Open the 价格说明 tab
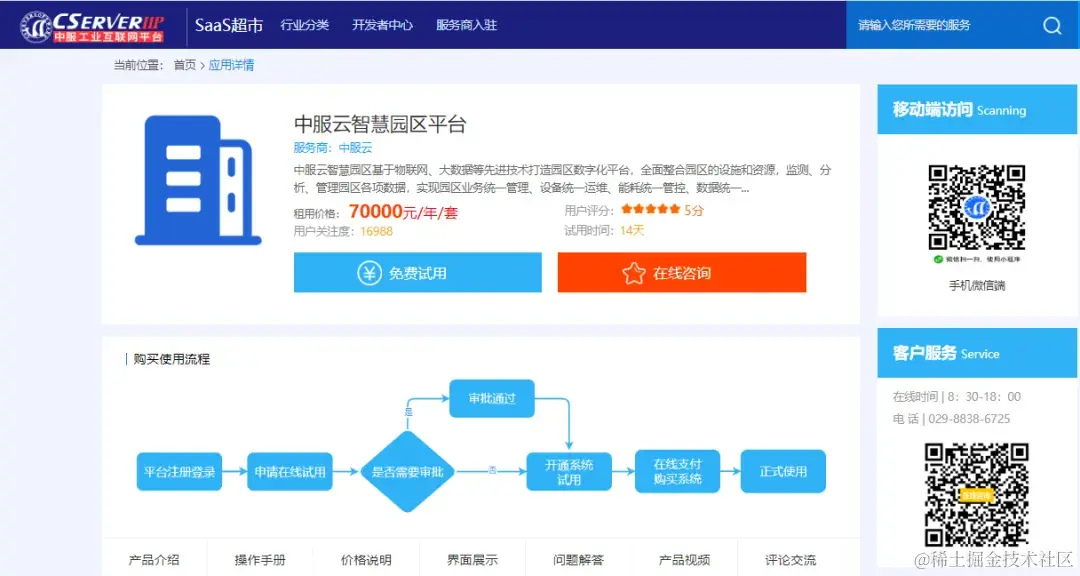The height and width of the screenshot is (576, 1080). 366,559
